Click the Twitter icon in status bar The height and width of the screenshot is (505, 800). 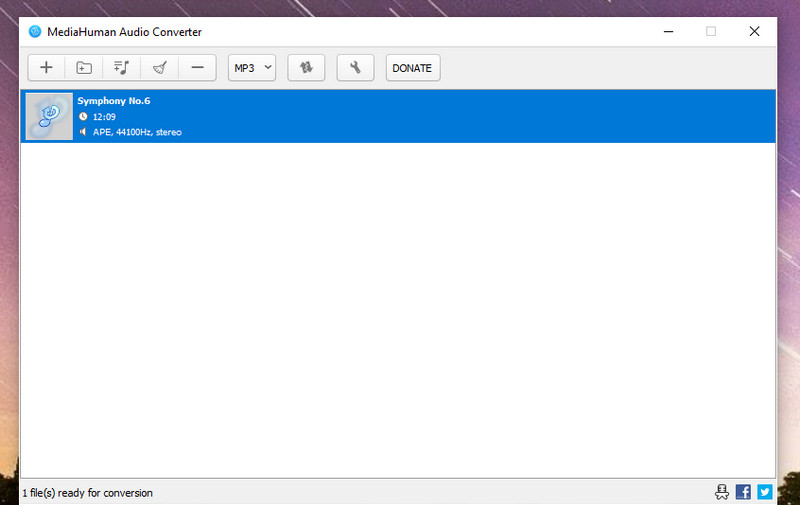(764, 492)
